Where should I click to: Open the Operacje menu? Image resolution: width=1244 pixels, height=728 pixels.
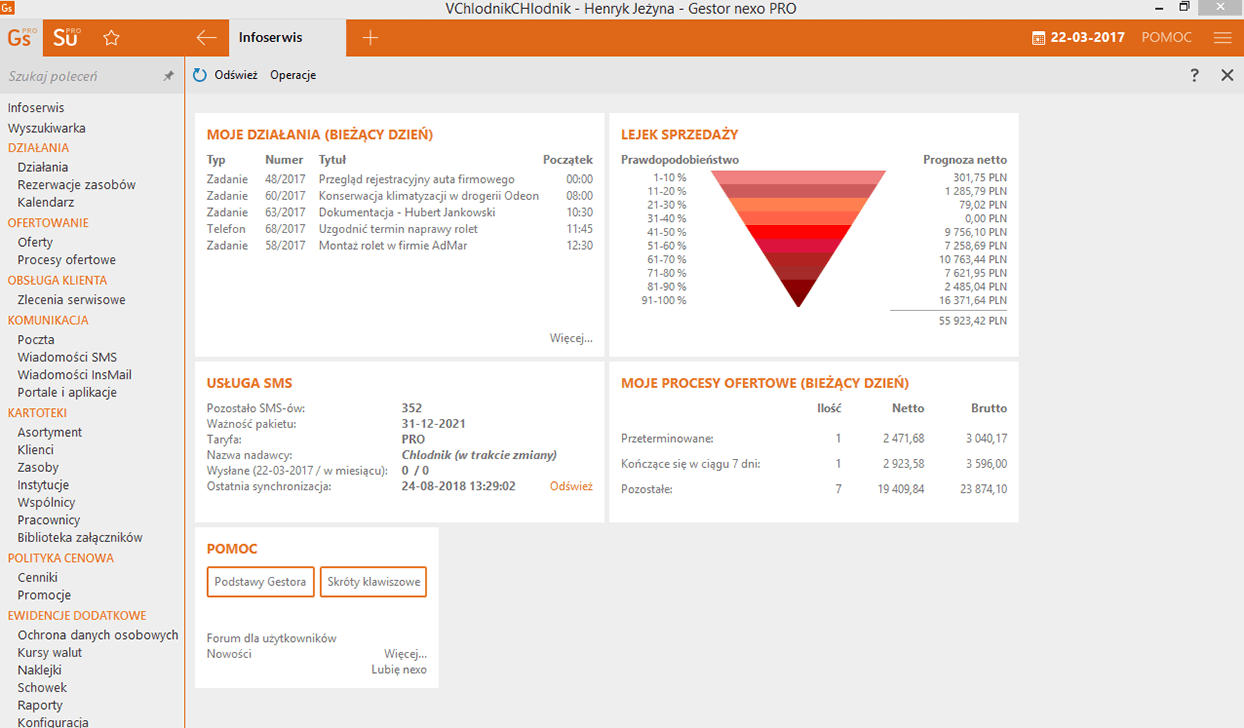pos(293,75)
